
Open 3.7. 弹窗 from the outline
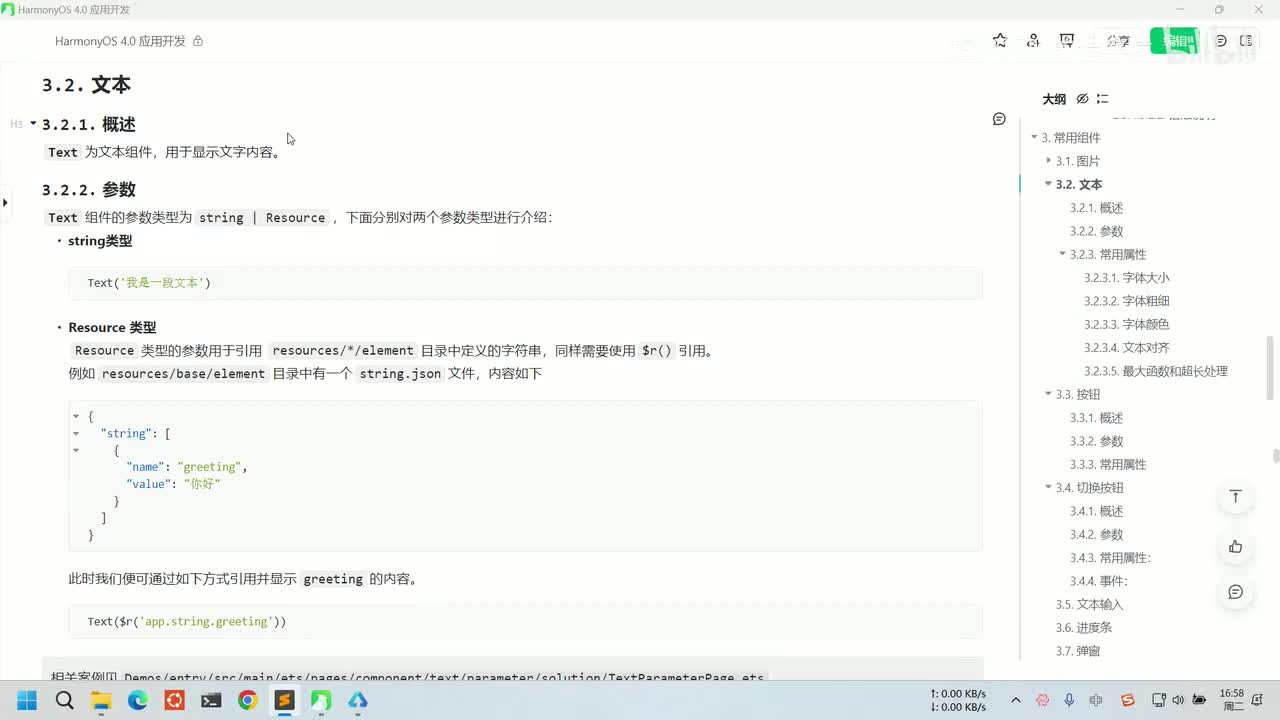[1078, 651]
